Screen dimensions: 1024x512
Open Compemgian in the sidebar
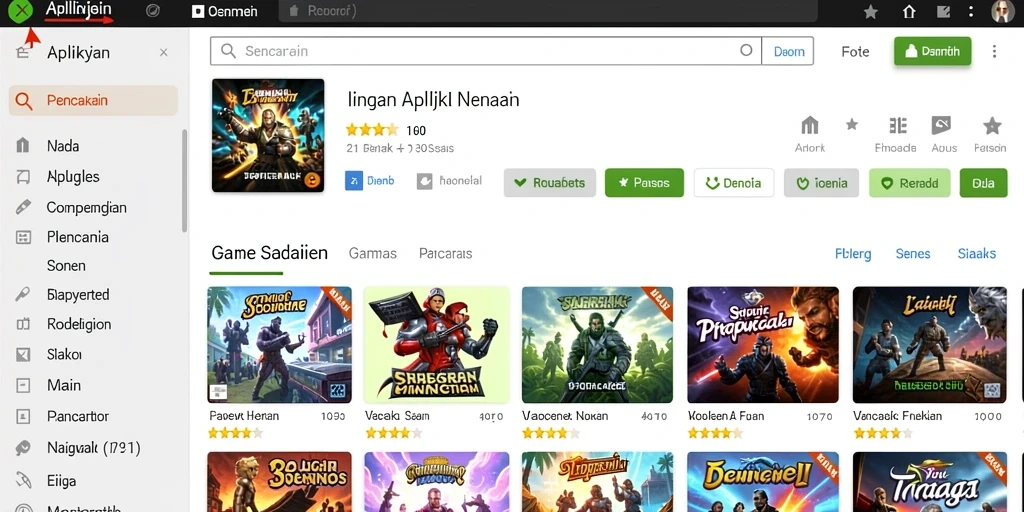(87, 208)
